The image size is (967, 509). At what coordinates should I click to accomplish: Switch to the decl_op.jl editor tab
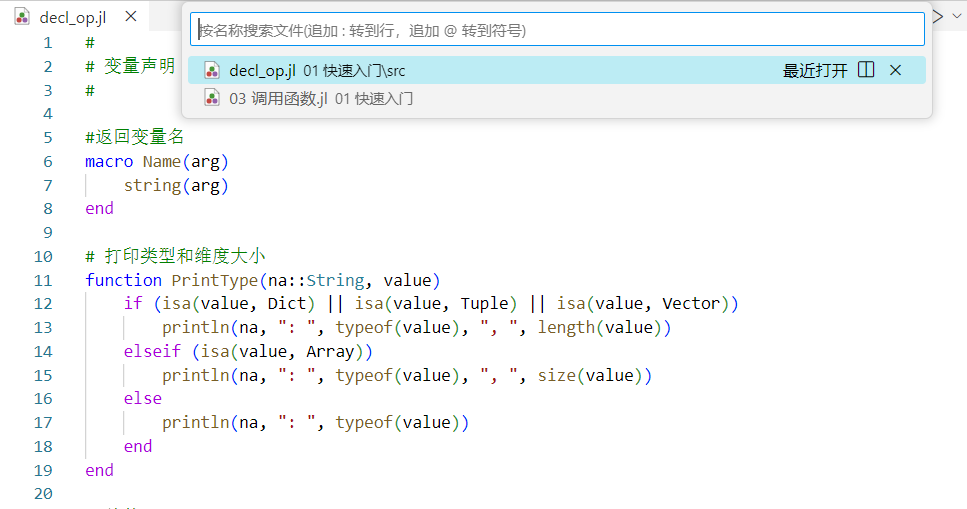point(72,17)
